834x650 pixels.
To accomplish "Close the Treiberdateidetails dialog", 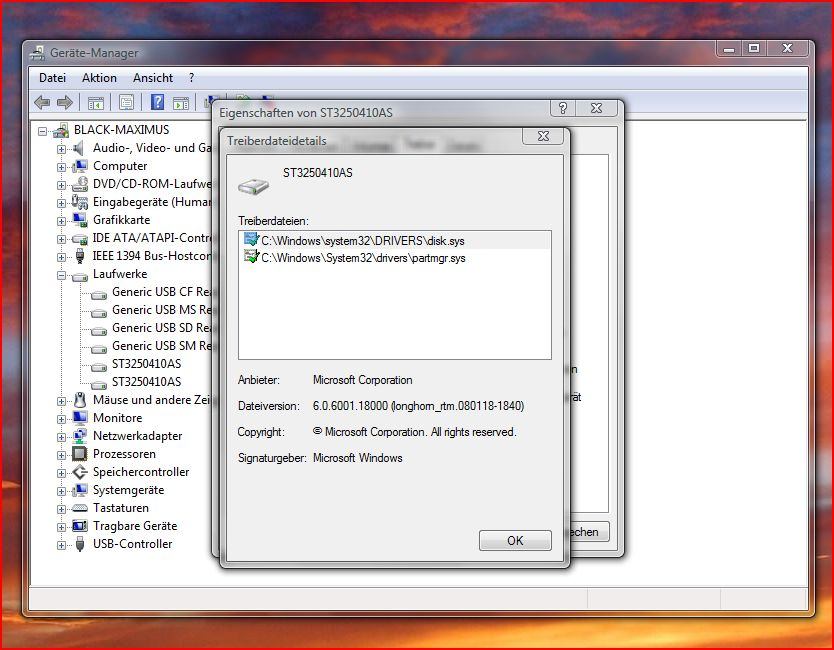I will coord(543,136).
